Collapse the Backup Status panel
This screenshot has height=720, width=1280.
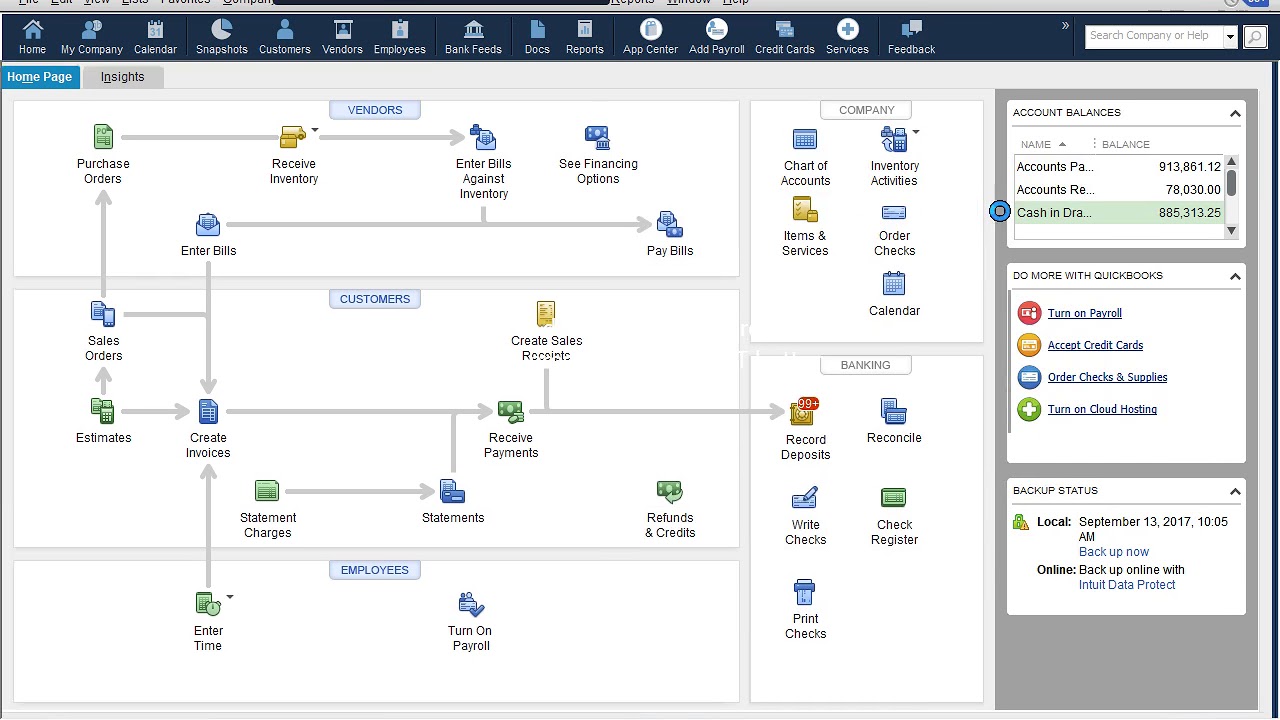[1235, 491]
